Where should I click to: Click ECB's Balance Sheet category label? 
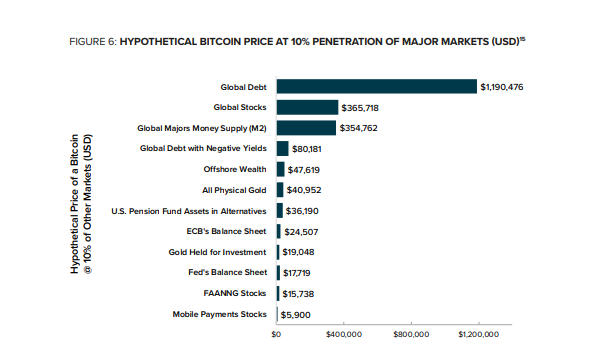[226, 231]
